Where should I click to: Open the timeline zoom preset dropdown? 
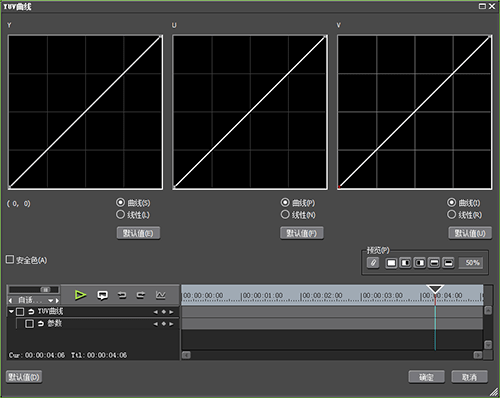[51, 301]
